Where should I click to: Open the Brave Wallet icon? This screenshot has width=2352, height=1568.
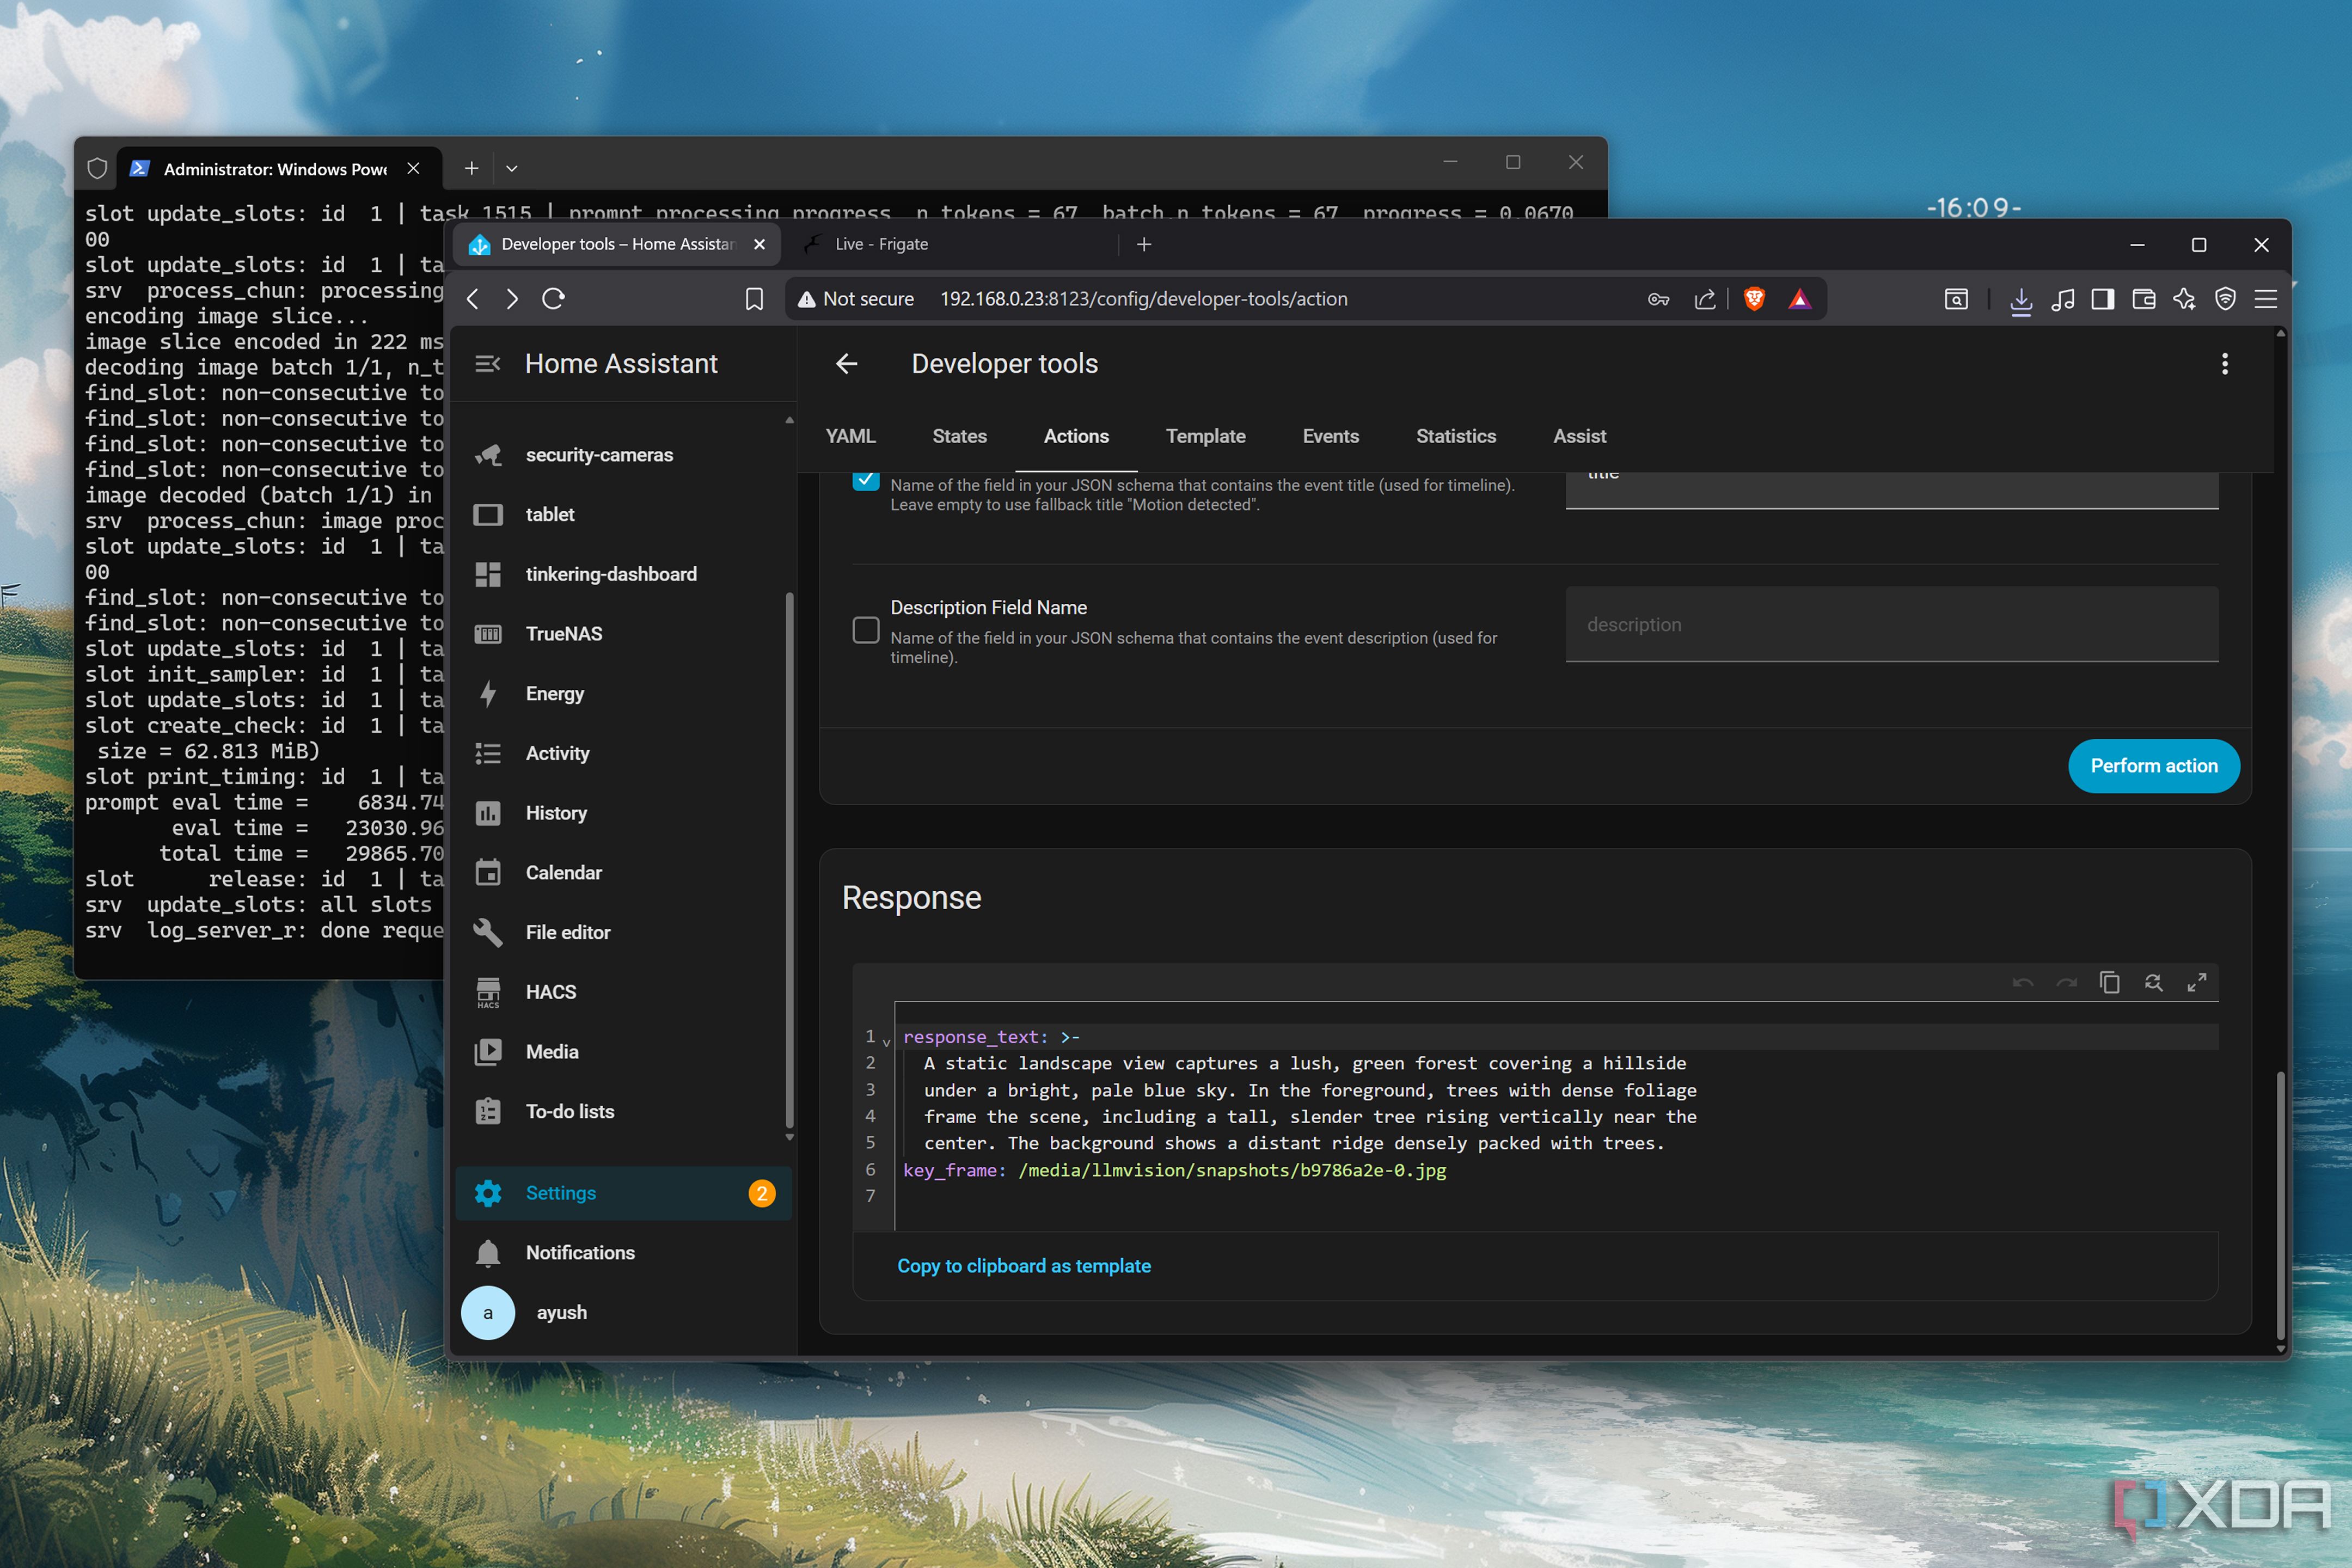pos(2144,299)
